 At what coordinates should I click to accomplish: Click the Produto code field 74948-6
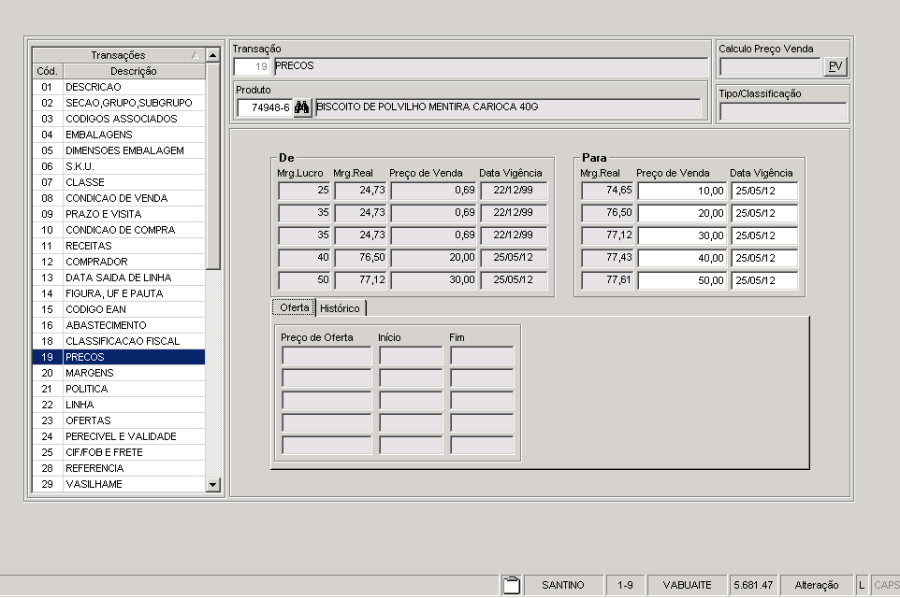point(265,108)
